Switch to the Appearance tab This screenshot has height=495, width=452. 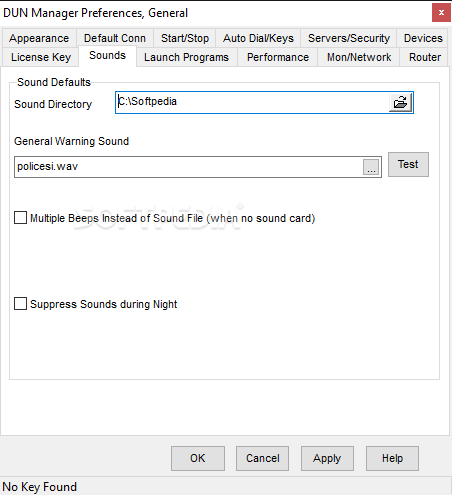tap(39, 38)
